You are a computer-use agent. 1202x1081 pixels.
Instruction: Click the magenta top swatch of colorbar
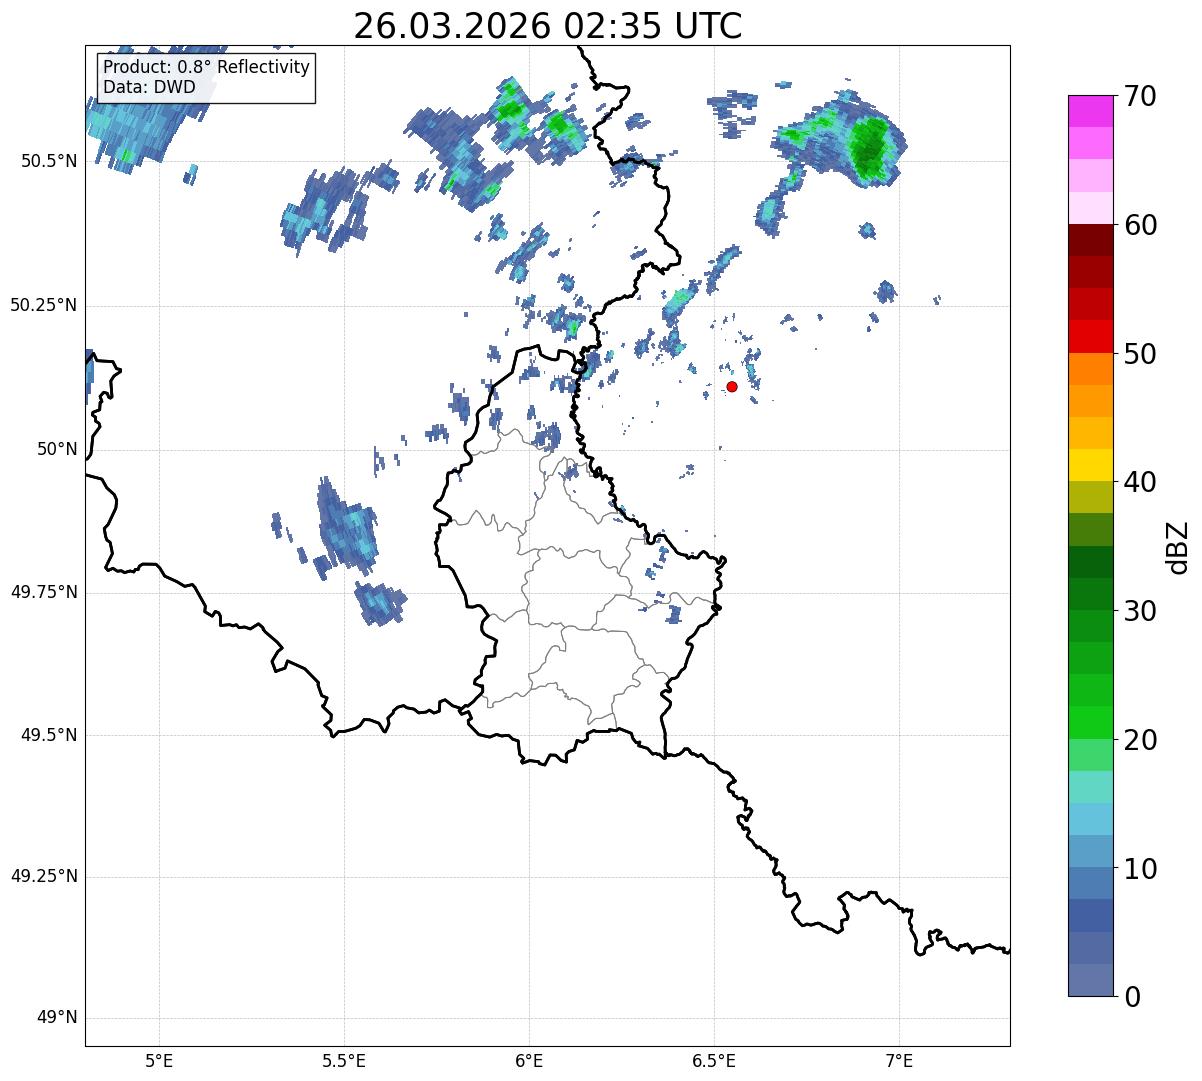click(x=1090, y=111)
